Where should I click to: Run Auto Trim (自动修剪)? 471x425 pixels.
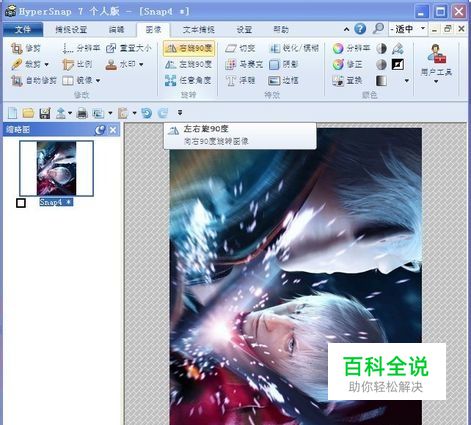[x=33, y=80]
